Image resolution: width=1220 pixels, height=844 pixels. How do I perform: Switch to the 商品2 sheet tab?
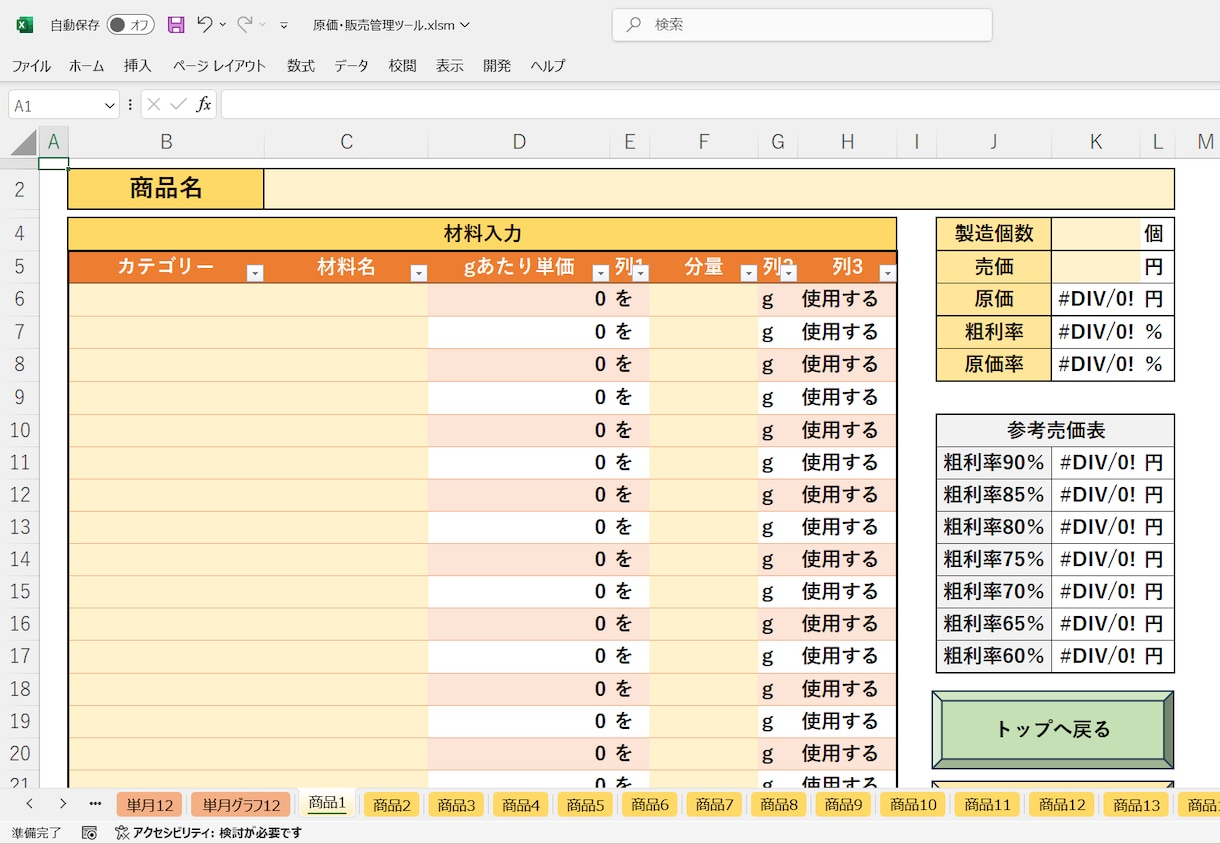[x=392, y=805]
